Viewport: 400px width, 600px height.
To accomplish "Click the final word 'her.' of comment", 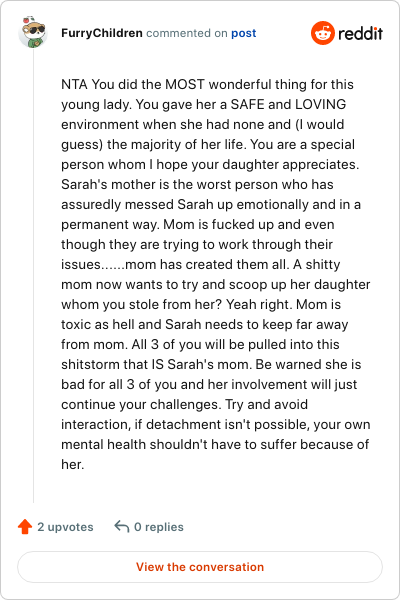I will [72, 464].
